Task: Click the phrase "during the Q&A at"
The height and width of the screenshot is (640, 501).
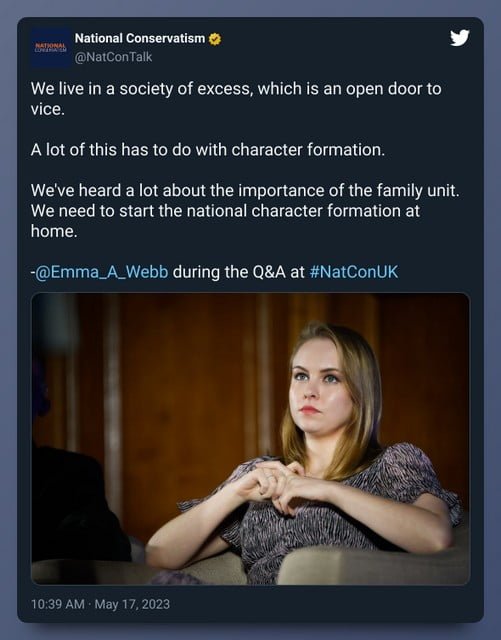Action: [x=238, y=272]
